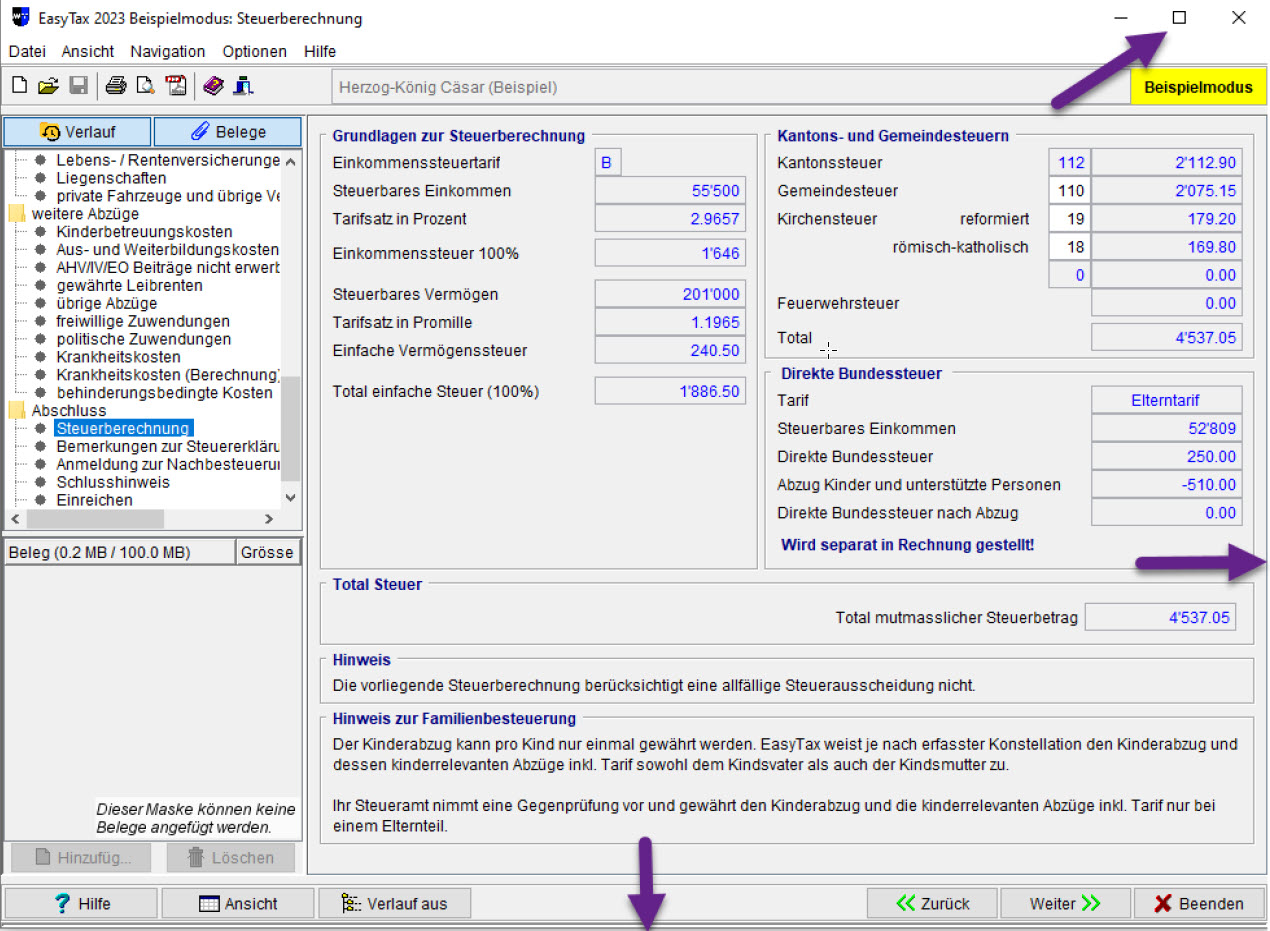Select gewährte Leibrenten tree entry
The image size is (1270, 931).
tap(129, 286)
